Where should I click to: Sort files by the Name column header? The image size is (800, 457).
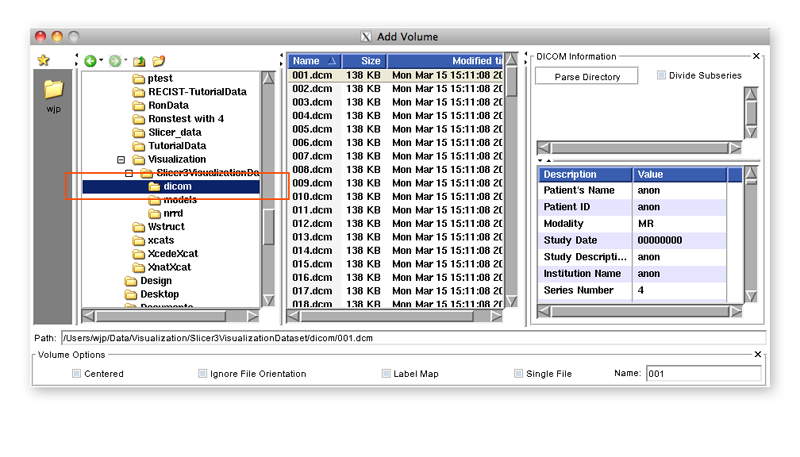pyautogui.click(x=314, y=61)
